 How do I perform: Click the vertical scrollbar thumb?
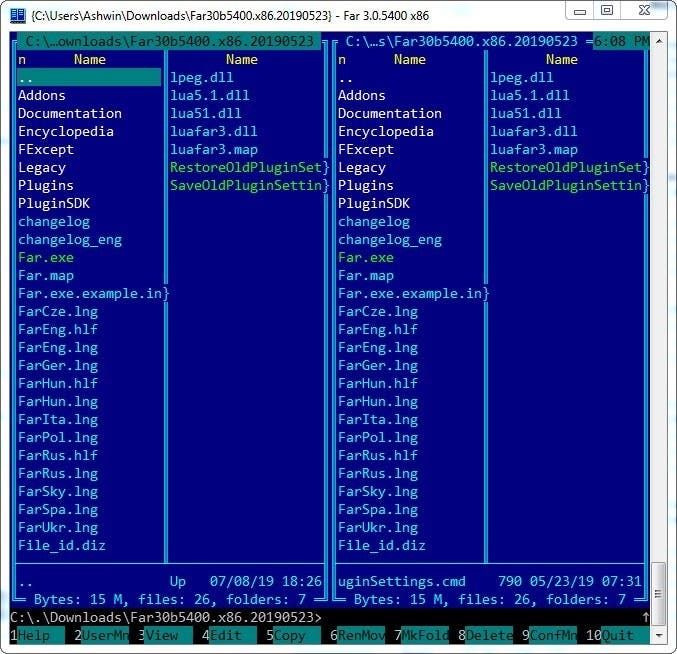pyautogui.click(x=658, y=594)
